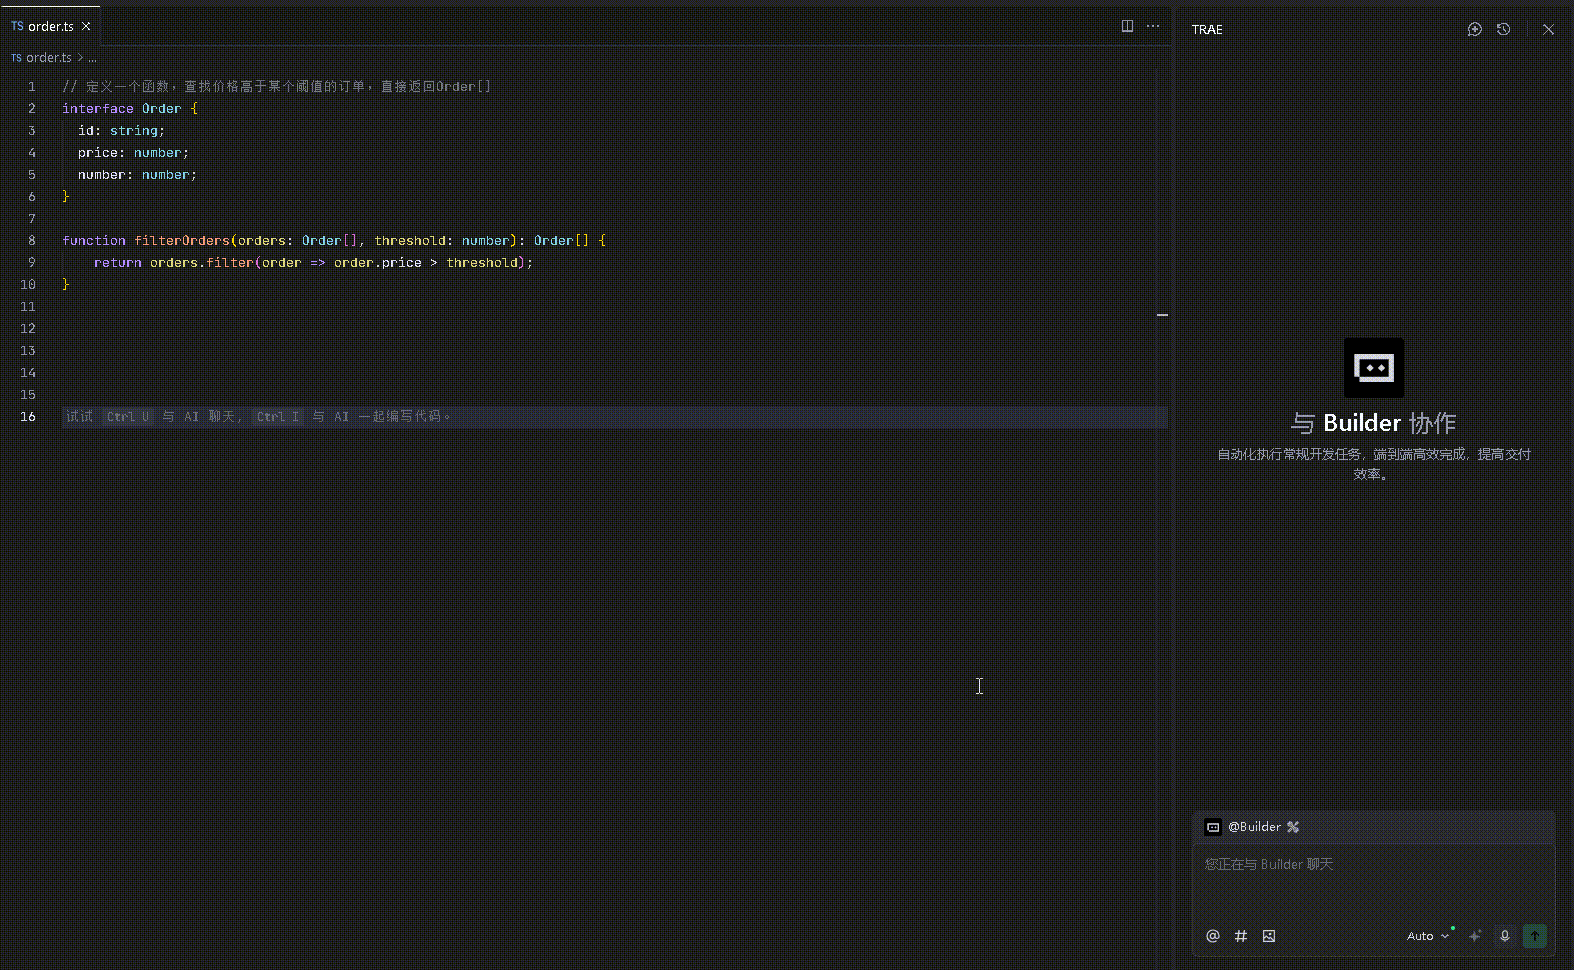Attach an image via picture icon
Image resolution: width=1574 pixels, height=970 pixels.
coord(1269,936)
